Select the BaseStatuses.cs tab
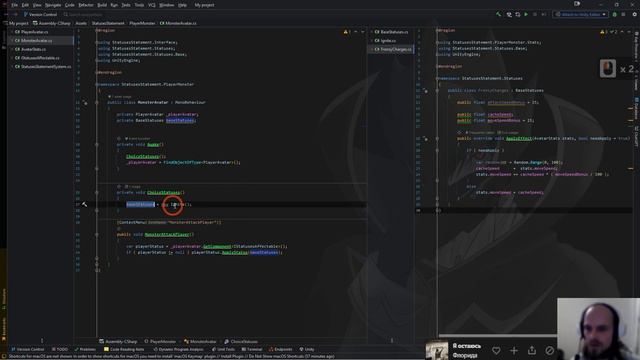This screenshot has height=360, width=640. (391, 32)
